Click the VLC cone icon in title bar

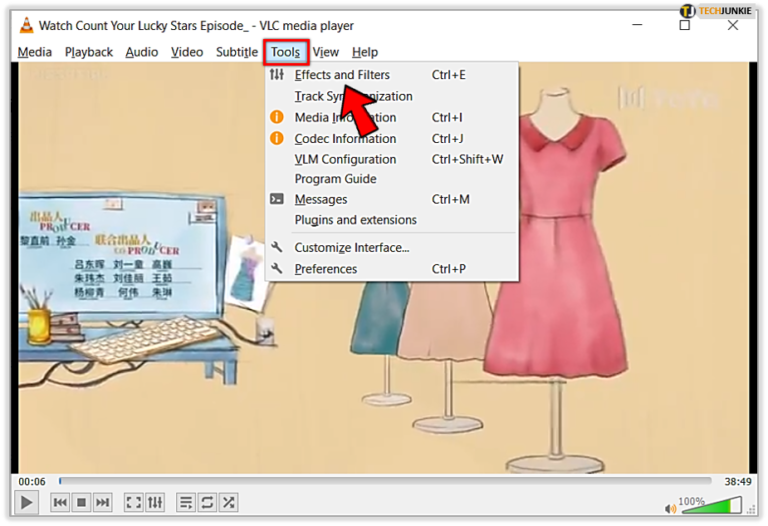pyautogui.click(x=26, y=25)
